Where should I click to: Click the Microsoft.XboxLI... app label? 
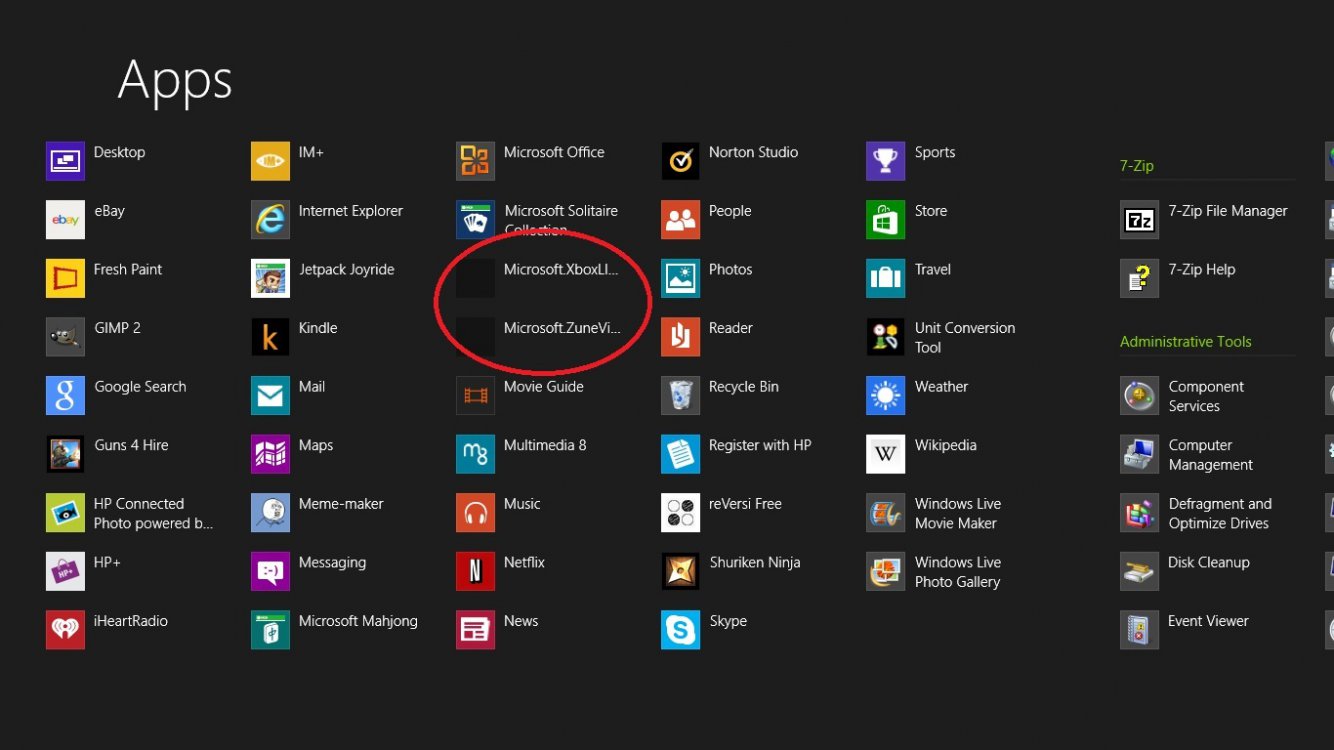(561, 269)
